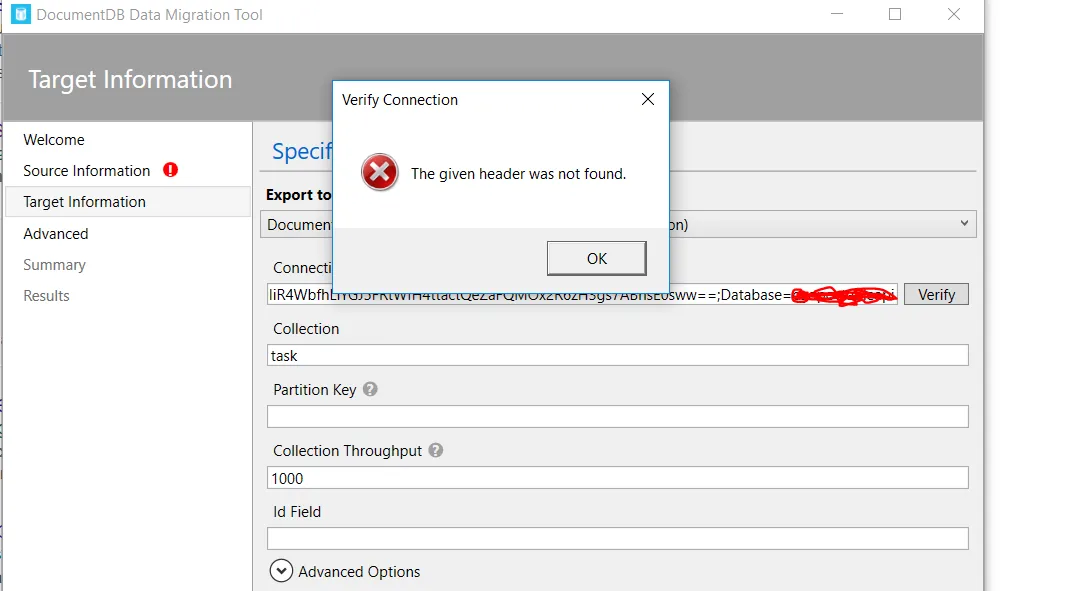Click the 'Target Information' page heading

tap(130, 79)
